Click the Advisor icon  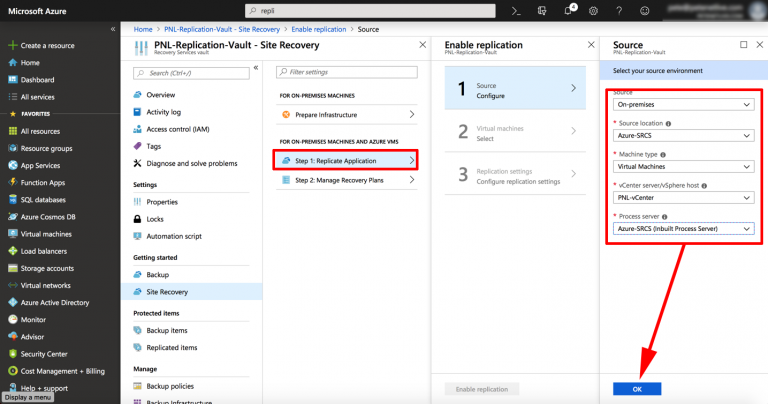pyautogui.click(x=13, y=337)
